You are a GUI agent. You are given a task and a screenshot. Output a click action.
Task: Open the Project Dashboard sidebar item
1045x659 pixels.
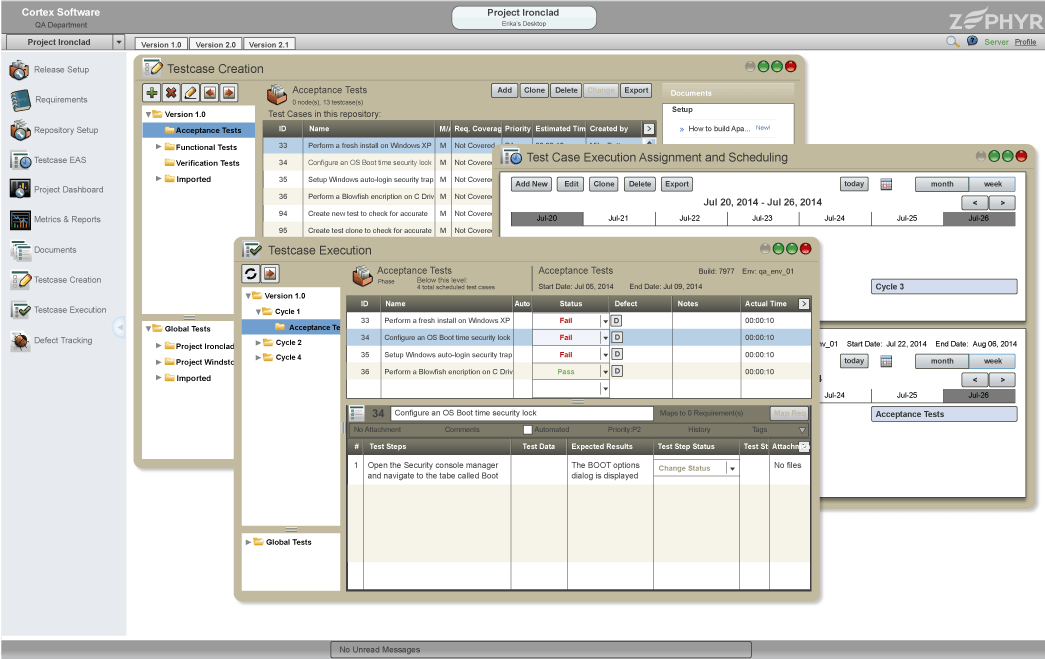tap(57, 189)
